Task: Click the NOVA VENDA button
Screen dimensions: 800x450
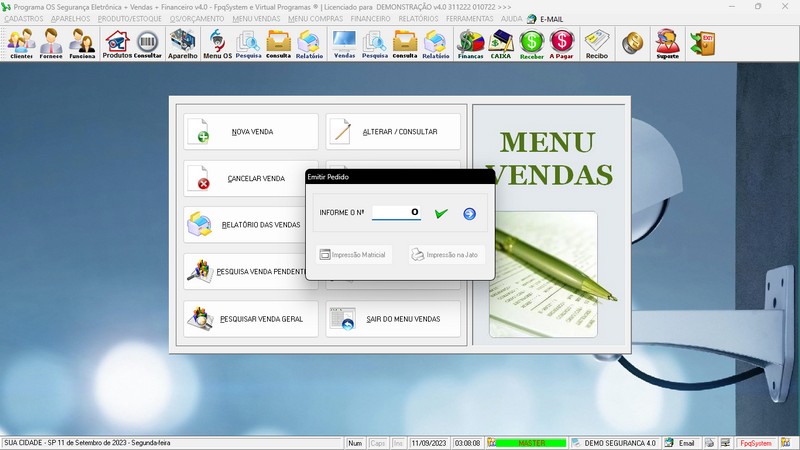Action: 251,132
